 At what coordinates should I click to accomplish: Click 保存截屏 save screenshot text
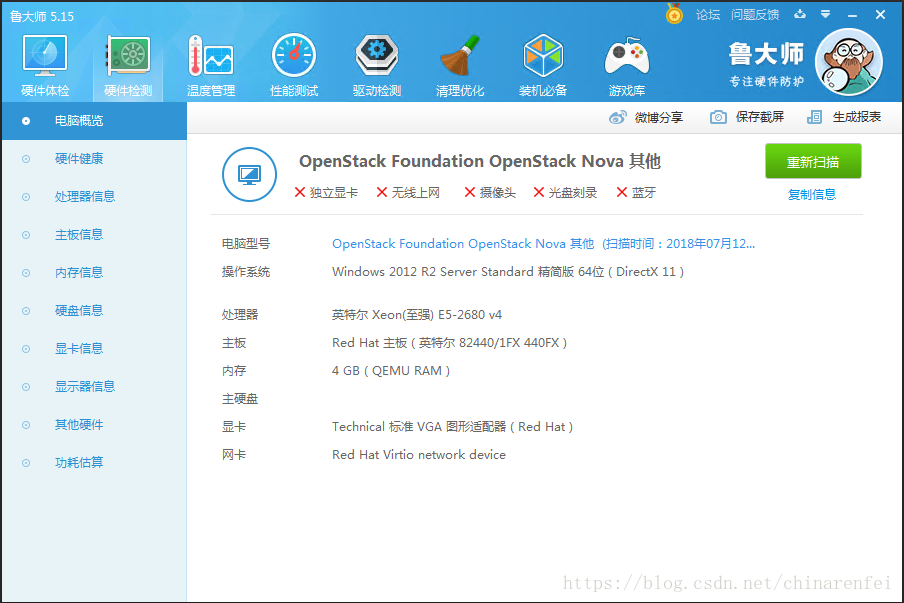pyautogui.click(x=759, y=117)
